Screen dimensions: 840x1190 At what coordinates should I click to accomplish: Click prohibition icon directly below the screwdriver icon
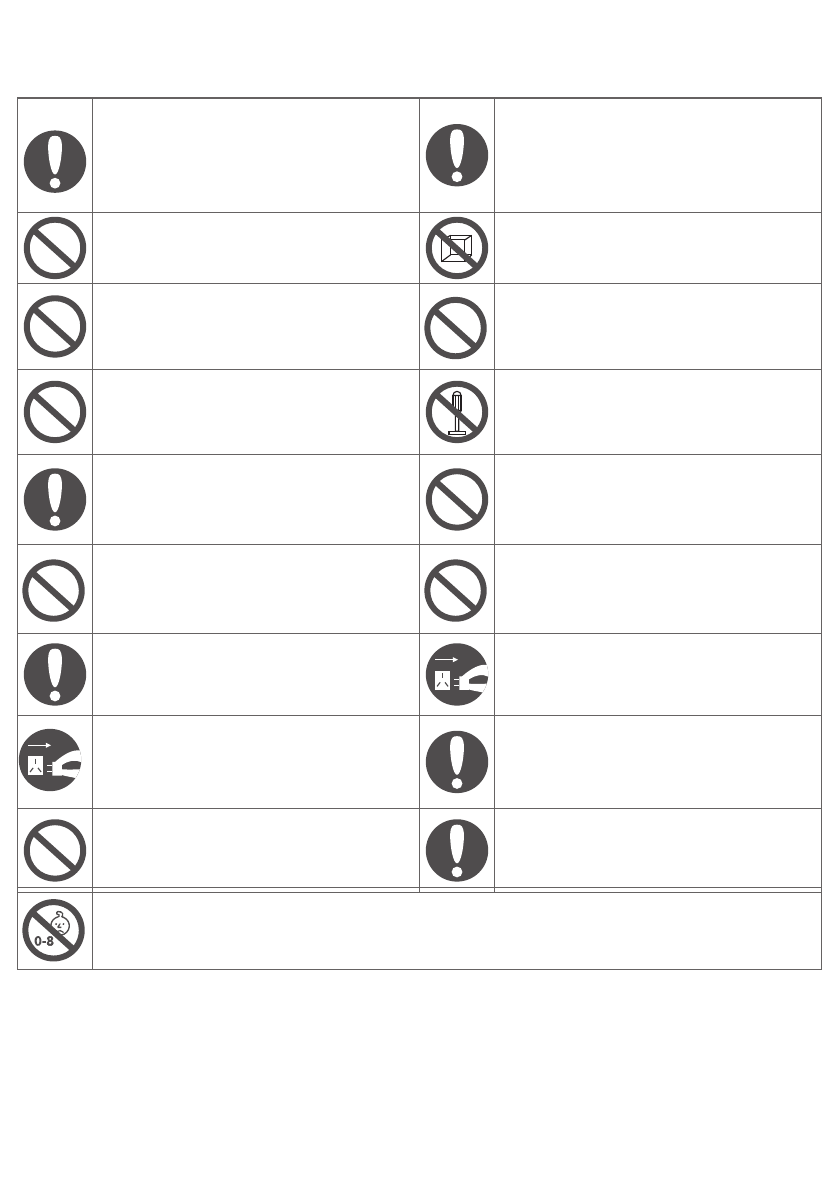click(457, 499)
